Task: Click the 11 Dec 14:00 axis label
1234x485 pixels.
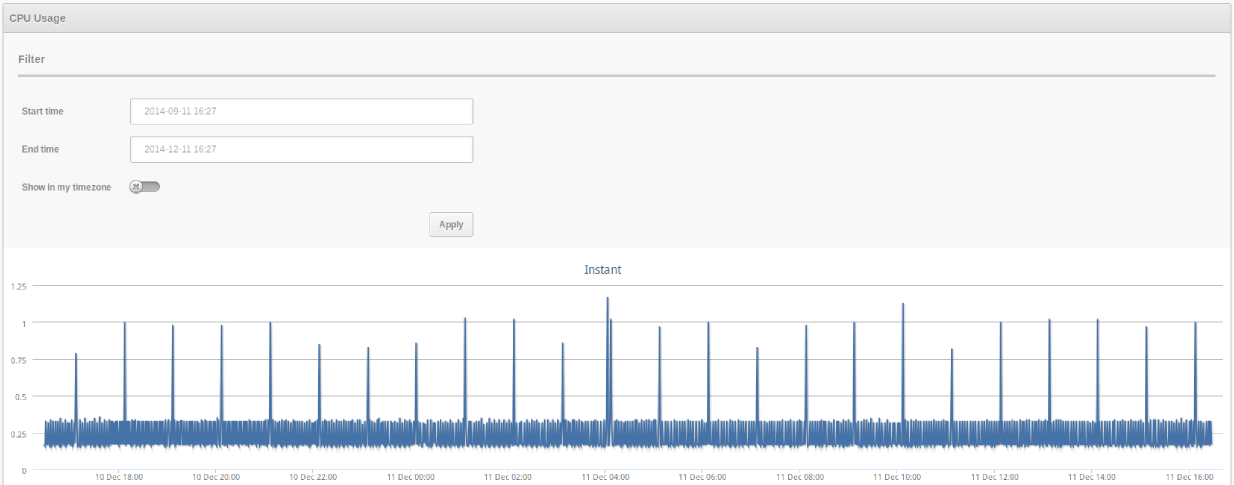Action: 1092,477
